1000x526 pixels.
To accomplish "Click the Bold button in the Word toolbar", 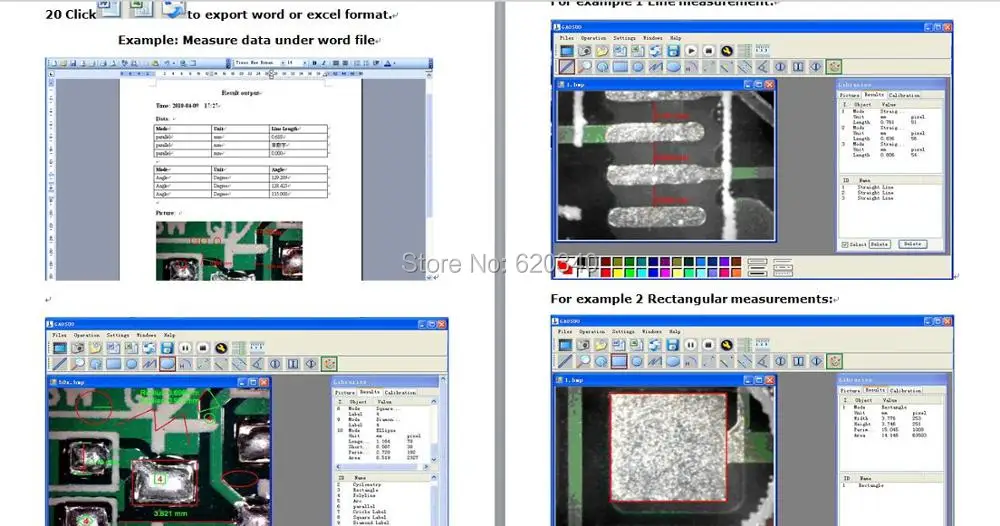I will click(314, 62).
